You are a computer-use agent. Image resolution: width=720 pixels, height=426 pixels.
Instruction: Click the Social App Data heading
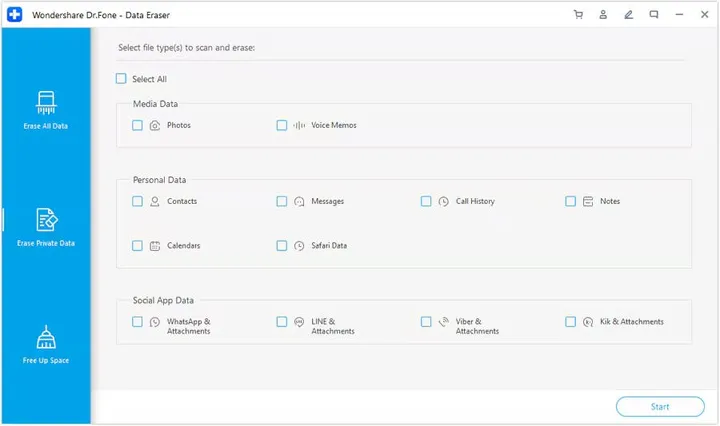click(x=163, y=300)
